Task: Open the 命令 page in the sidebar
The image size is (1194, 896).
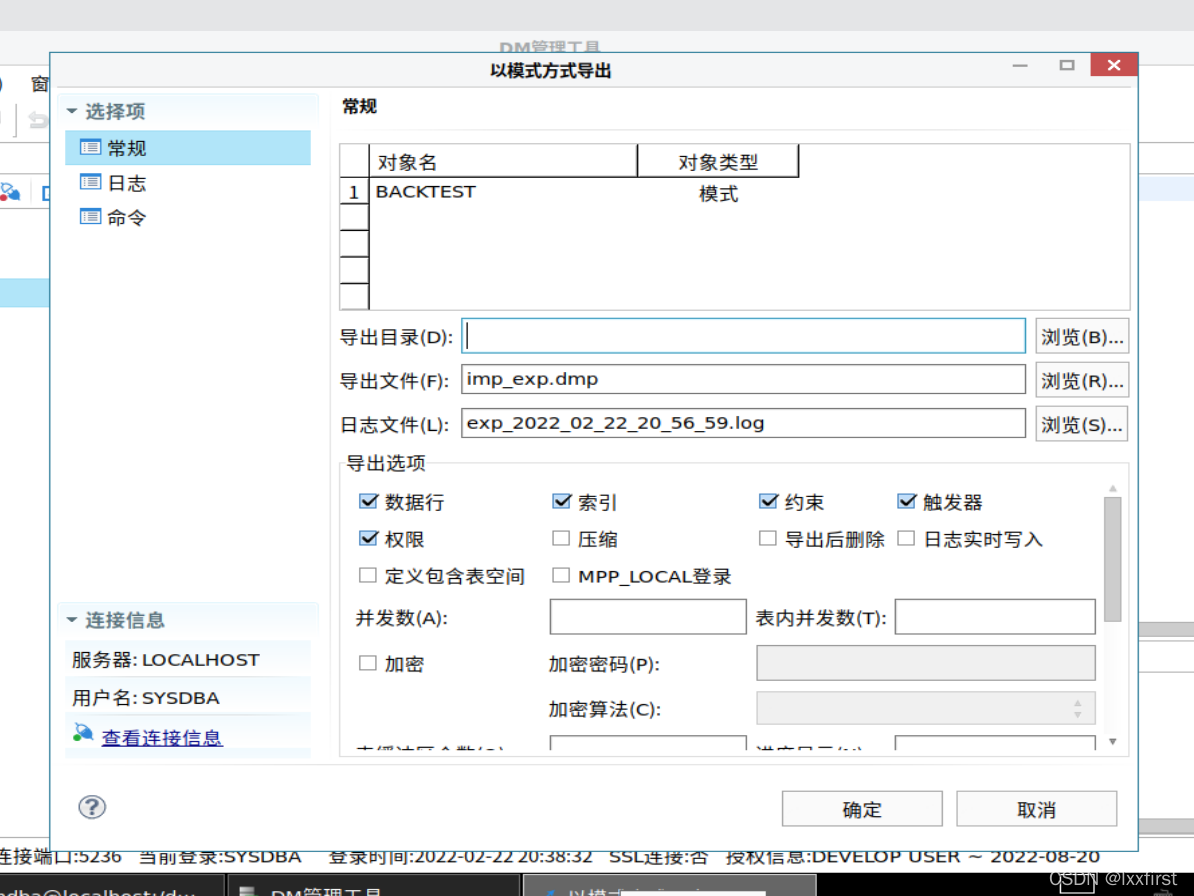Action: coord(126,218)
